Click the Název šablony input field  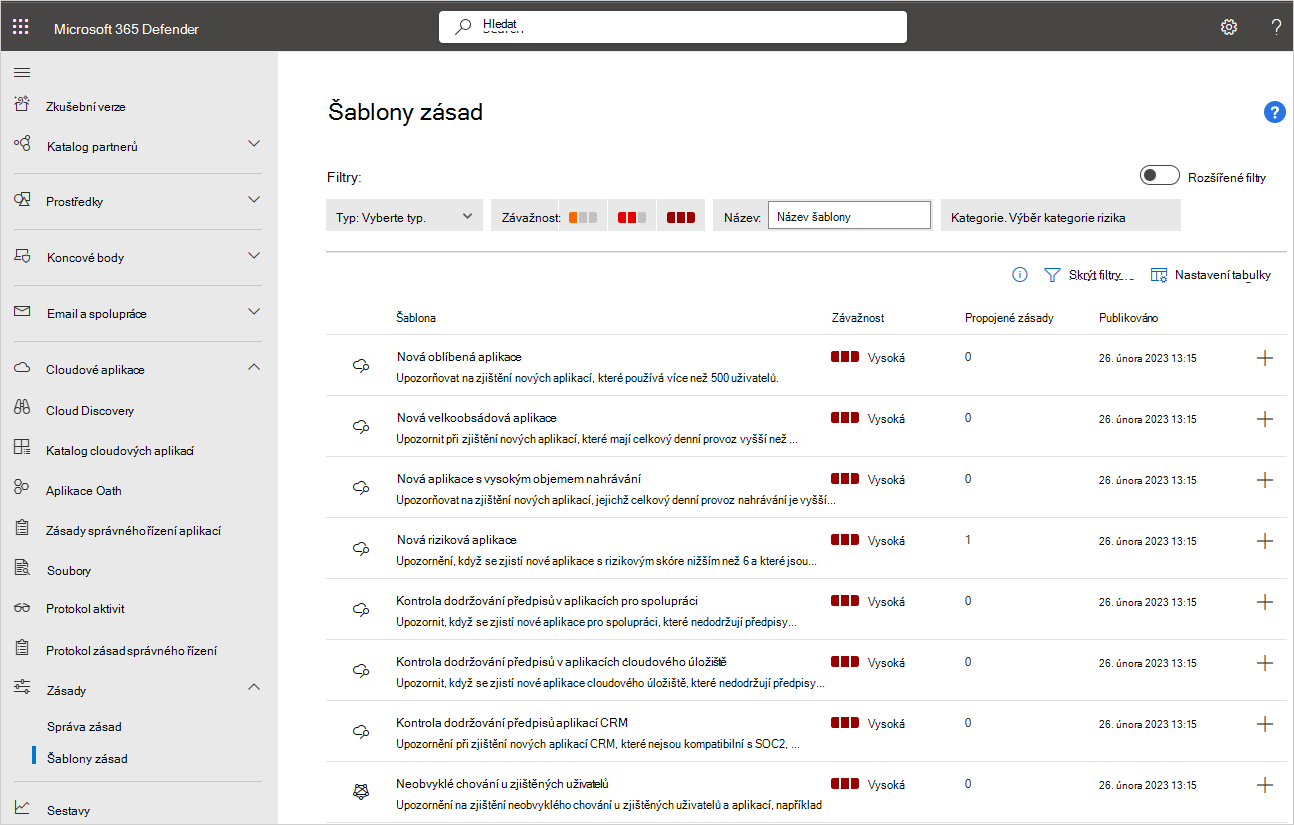coord(849,216)
